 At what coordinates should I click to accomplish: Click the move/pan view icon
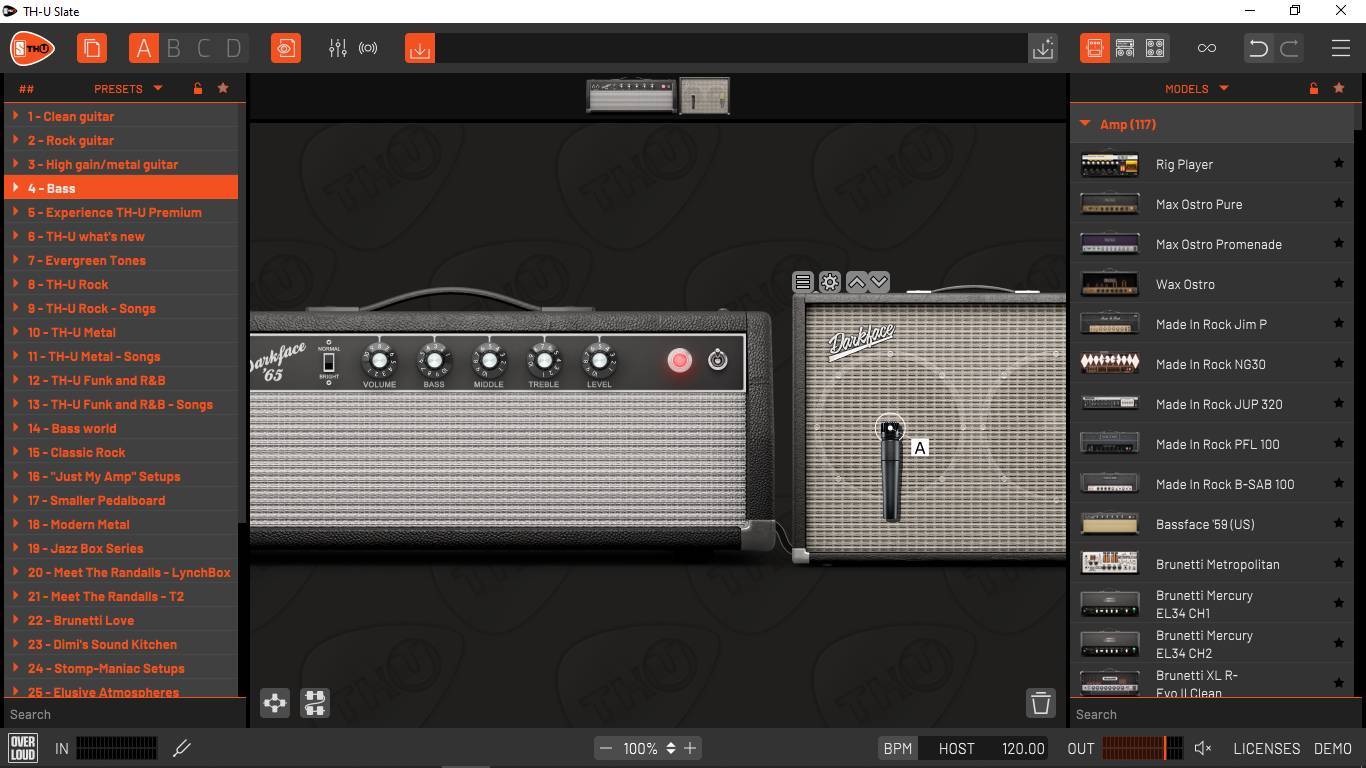click(x=275, y=703)
